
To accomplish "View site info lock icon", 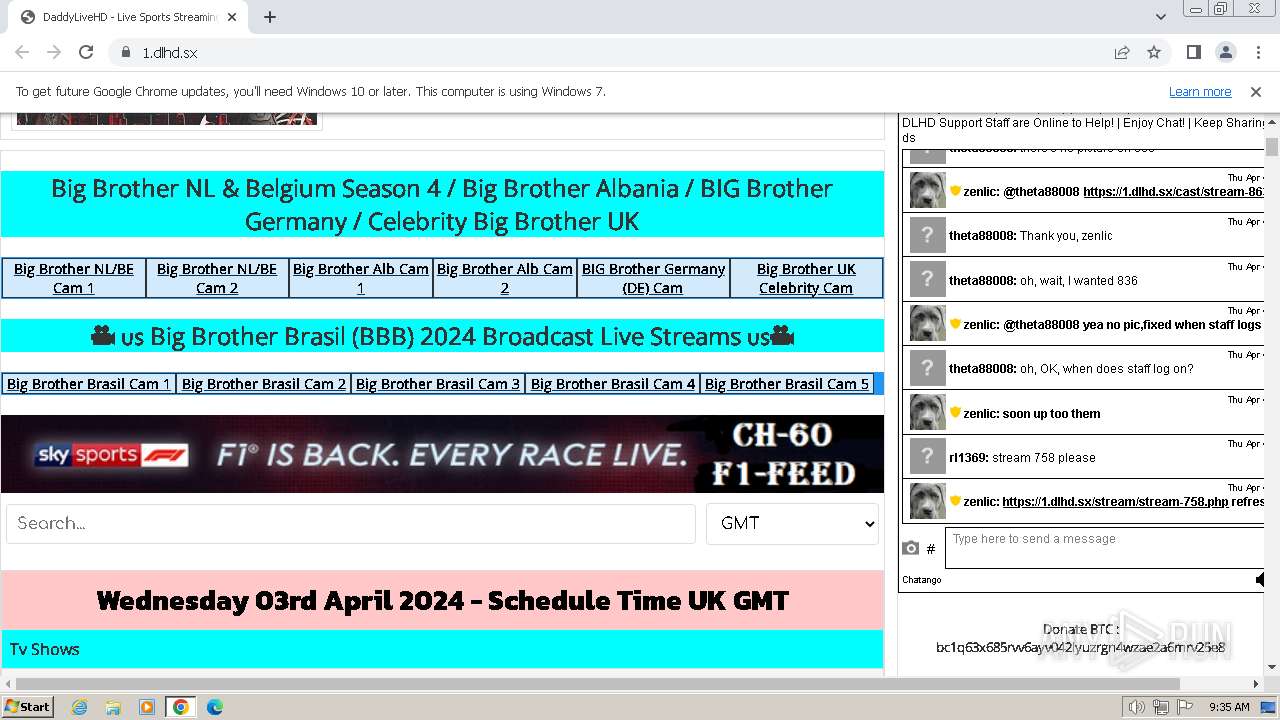I will [125, 52].
